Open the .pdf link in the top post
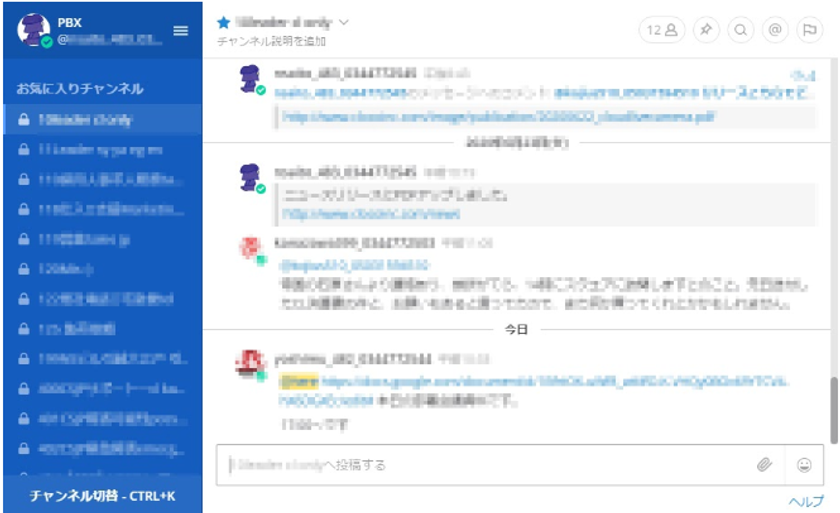 pos(498,117)
